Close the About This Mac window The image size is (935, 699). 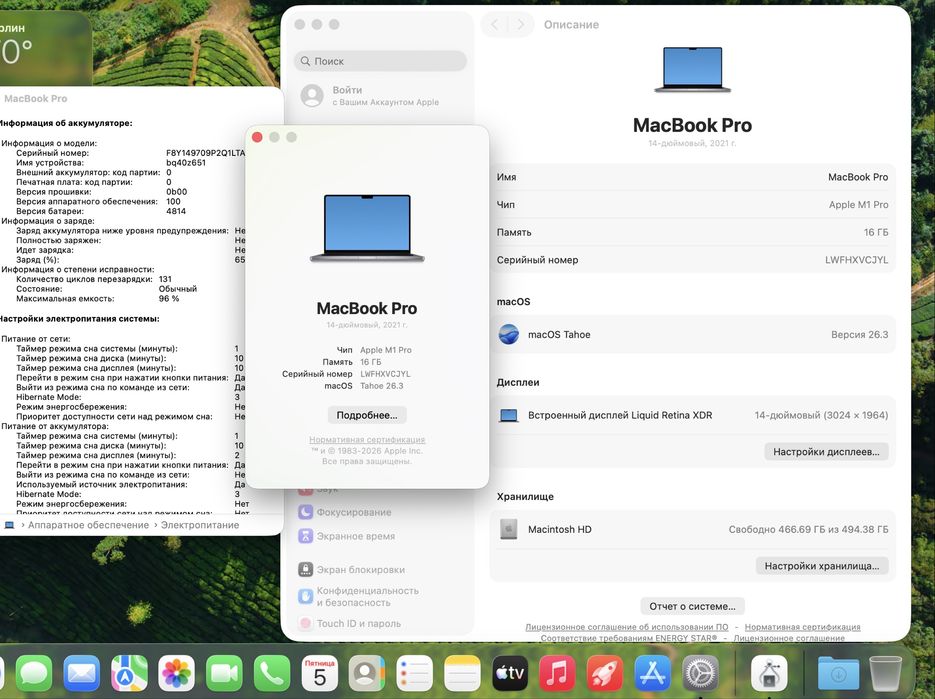[257, 137]
